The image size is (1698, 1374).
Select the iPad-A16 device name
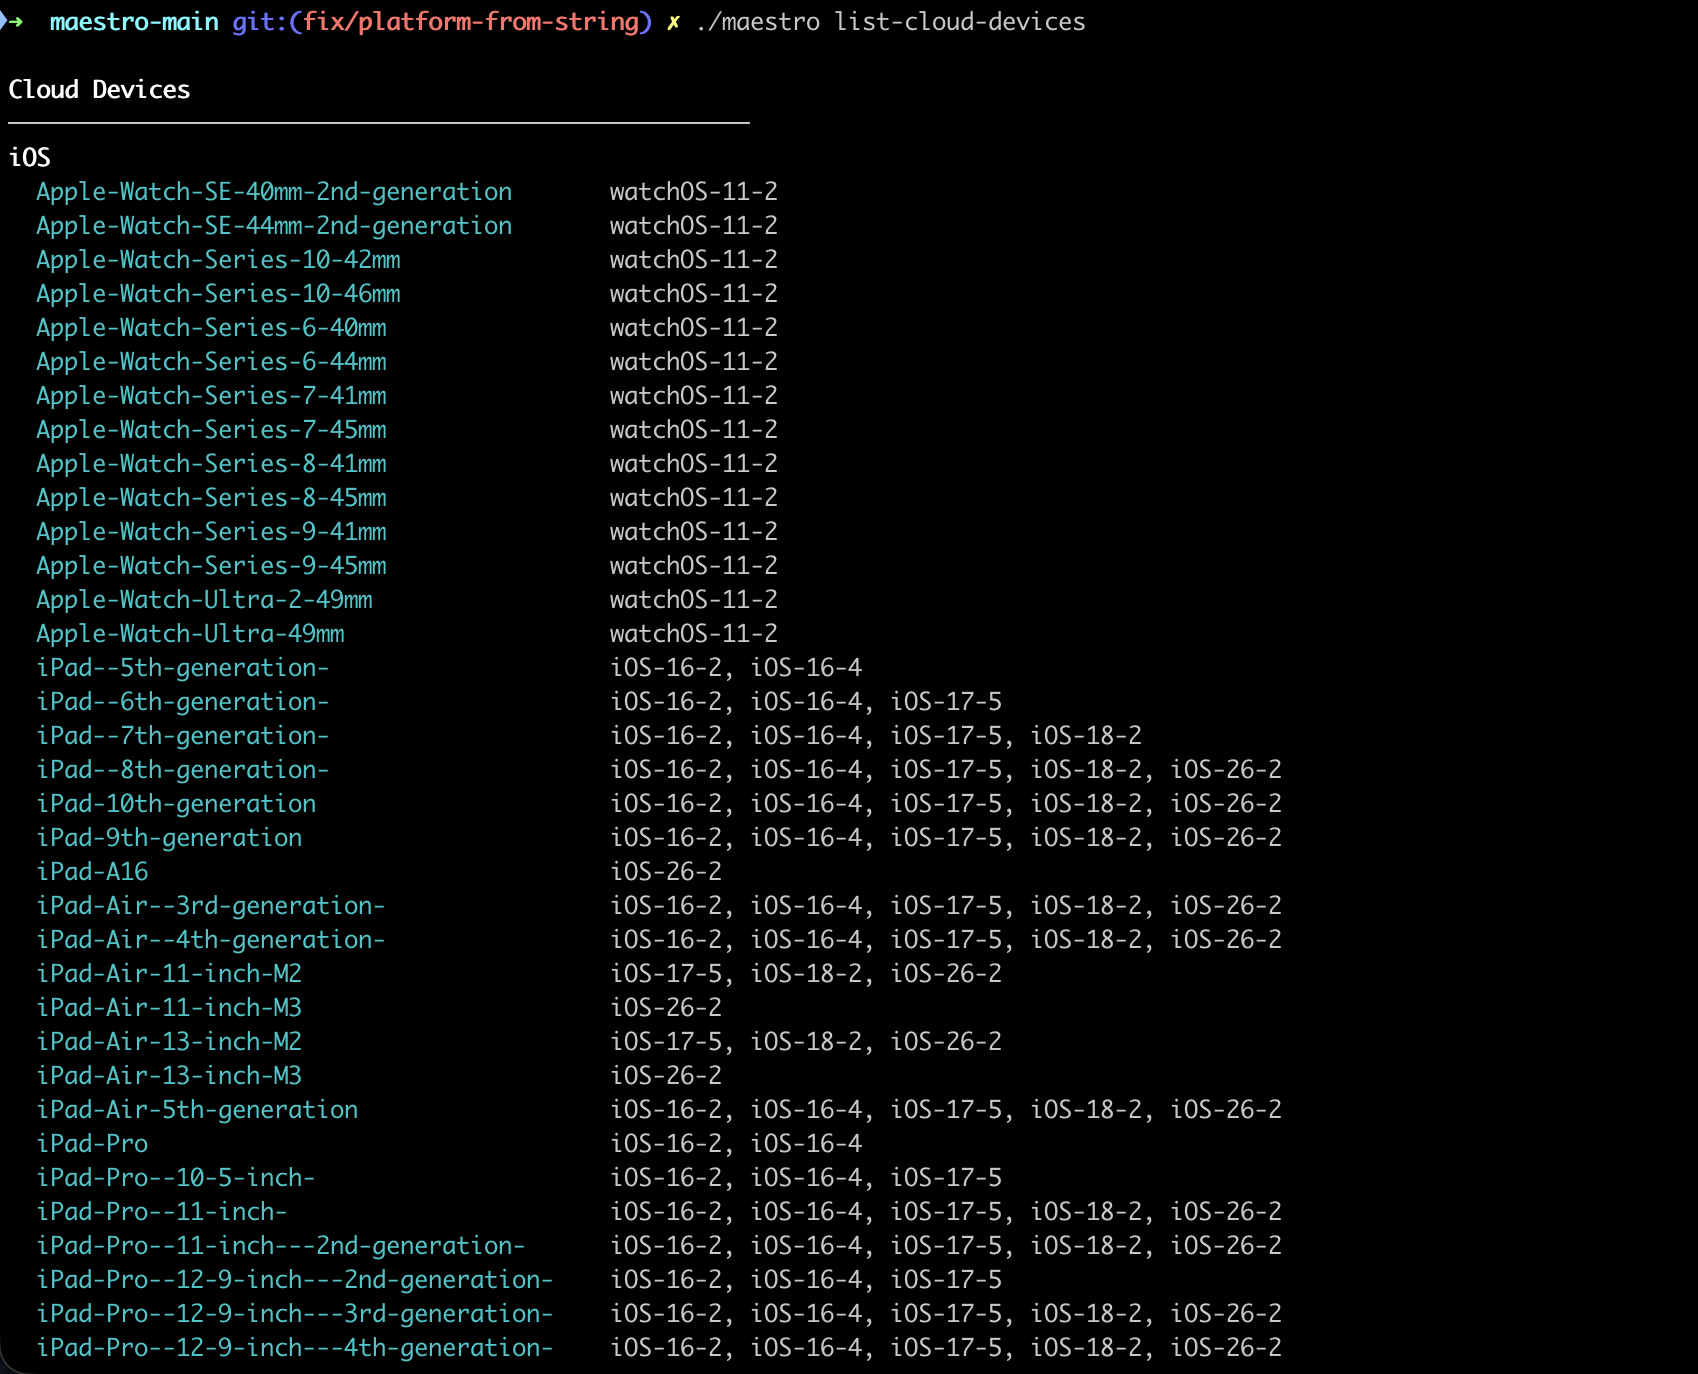[92, 872]
